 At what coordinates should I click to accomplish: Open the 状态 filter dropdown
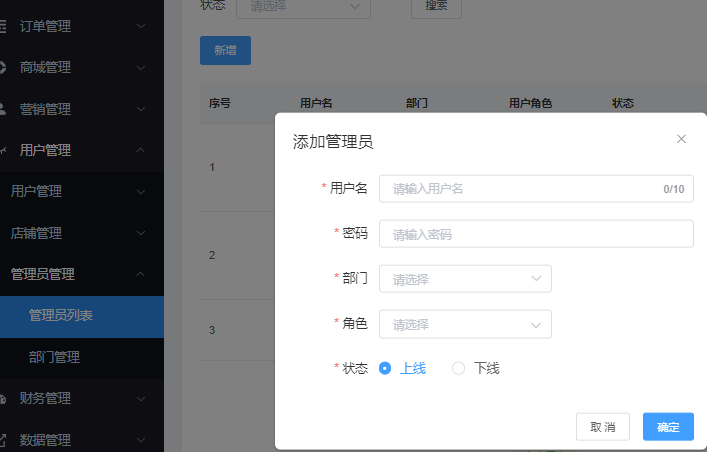click(303, 6)
